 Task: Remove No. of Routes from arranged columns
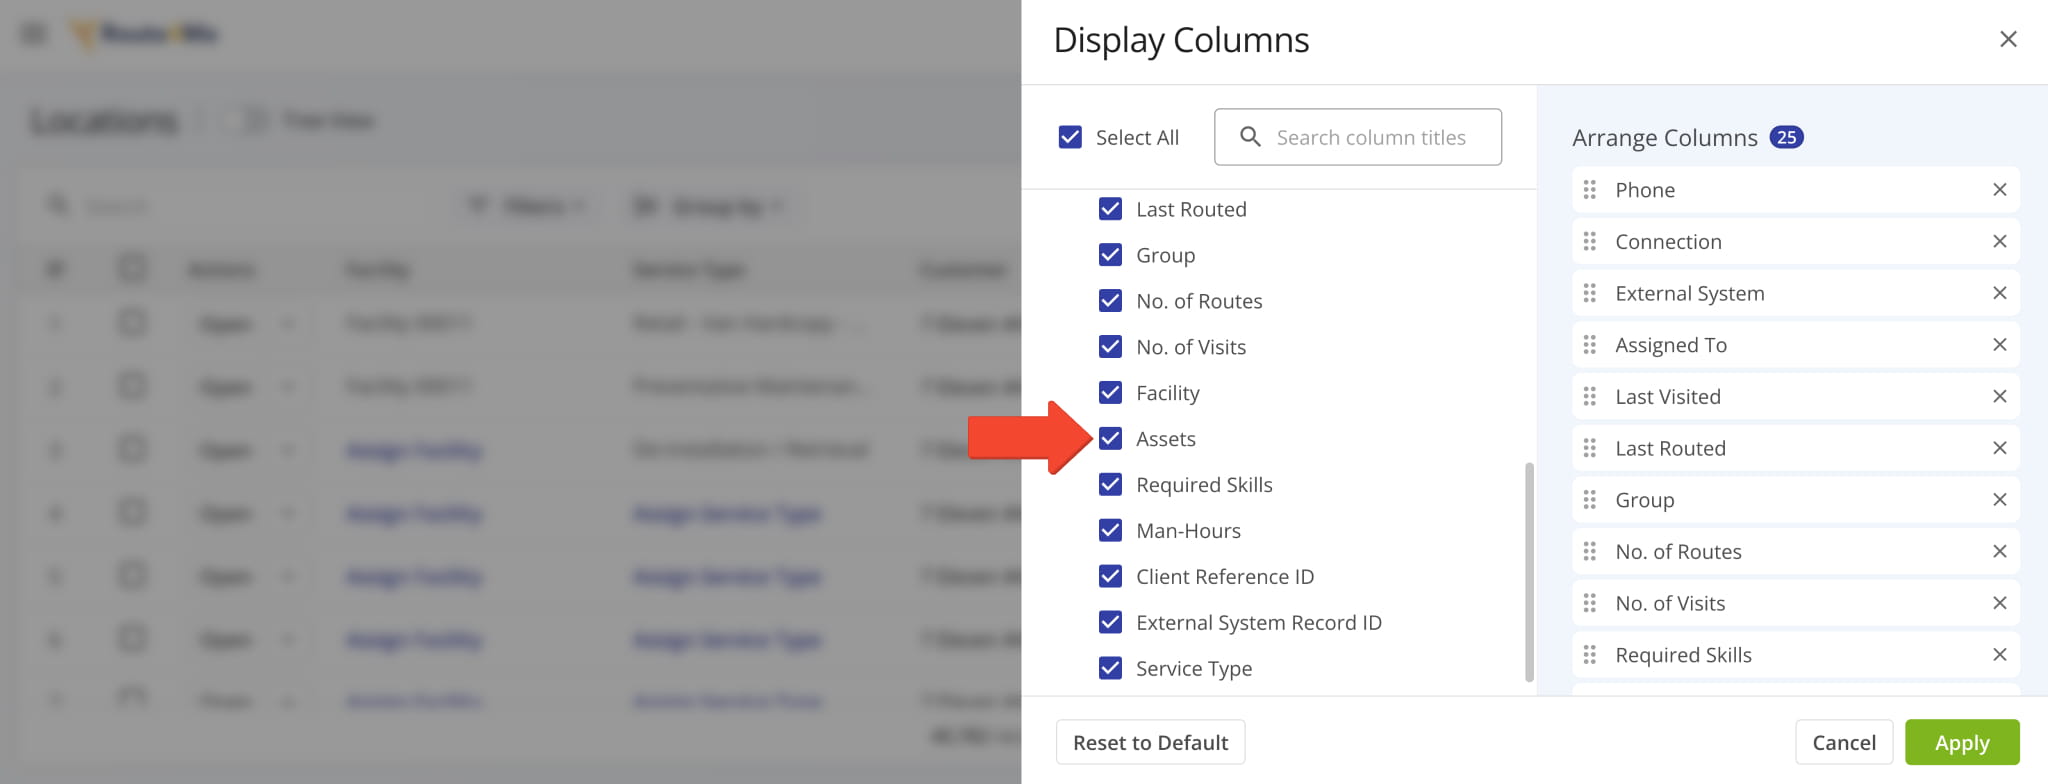(x=2000, y=551)
